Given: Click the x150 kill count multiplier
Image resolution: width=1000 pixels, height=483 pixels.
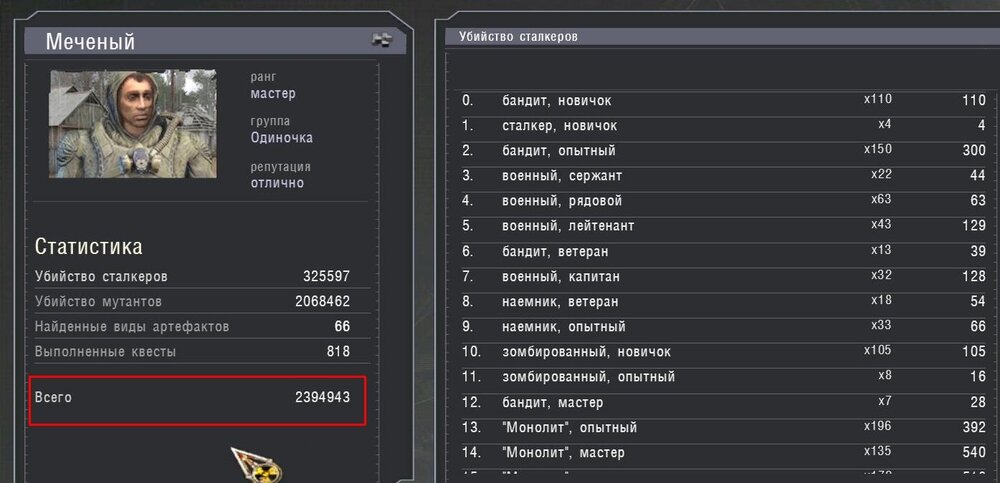Looking at the screenshot, I should pyautogui.click(x=878, y=149).
